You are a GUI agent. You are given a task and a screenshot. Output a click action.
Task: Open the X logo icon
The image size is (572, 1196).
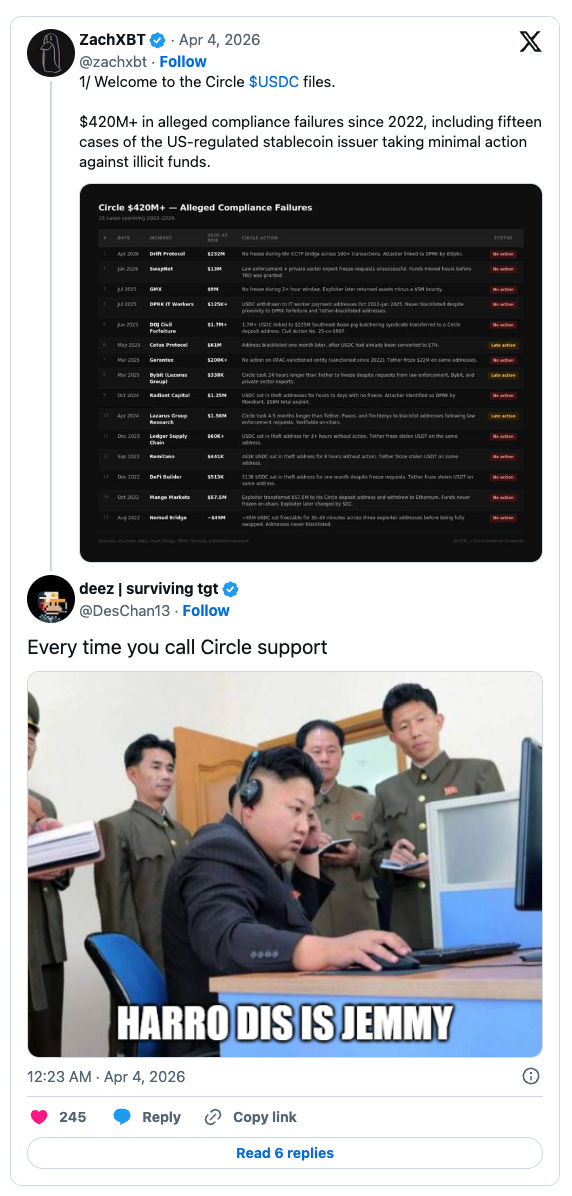pos(531,42)
